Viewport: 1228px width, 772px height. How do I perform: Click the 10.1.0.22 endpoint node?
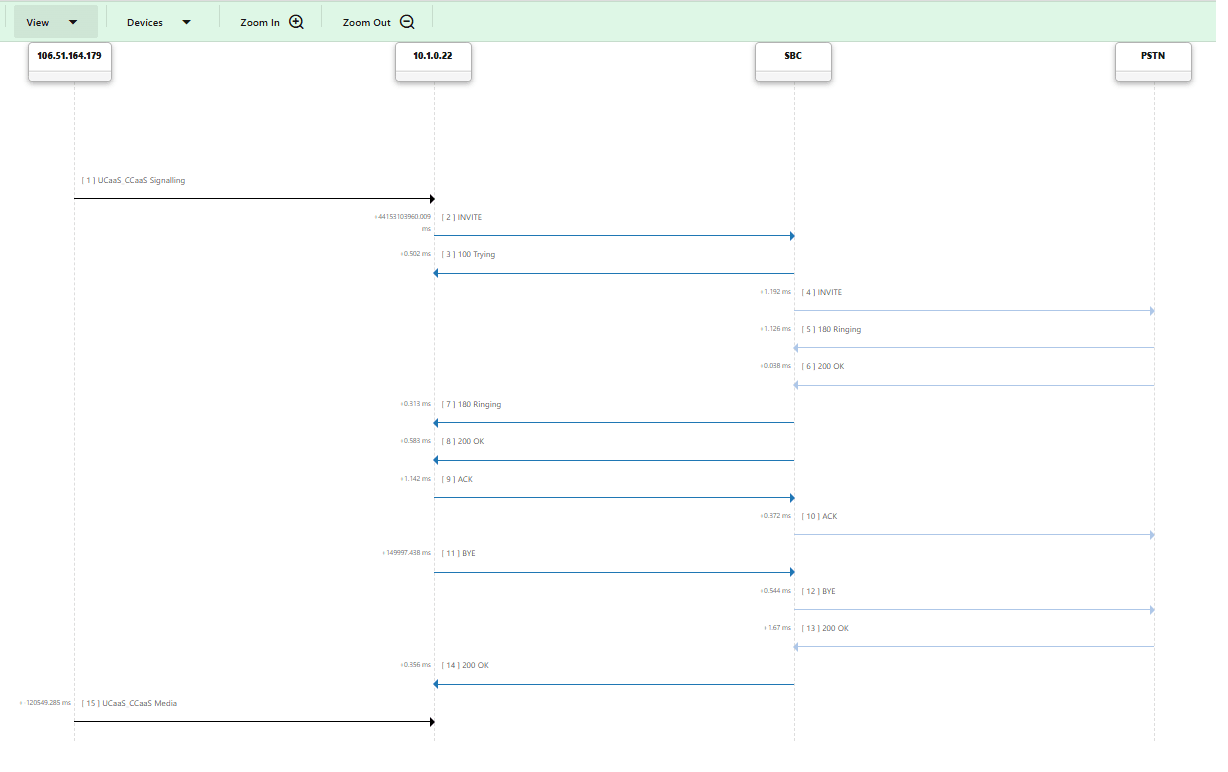click(x=432, y=56)
